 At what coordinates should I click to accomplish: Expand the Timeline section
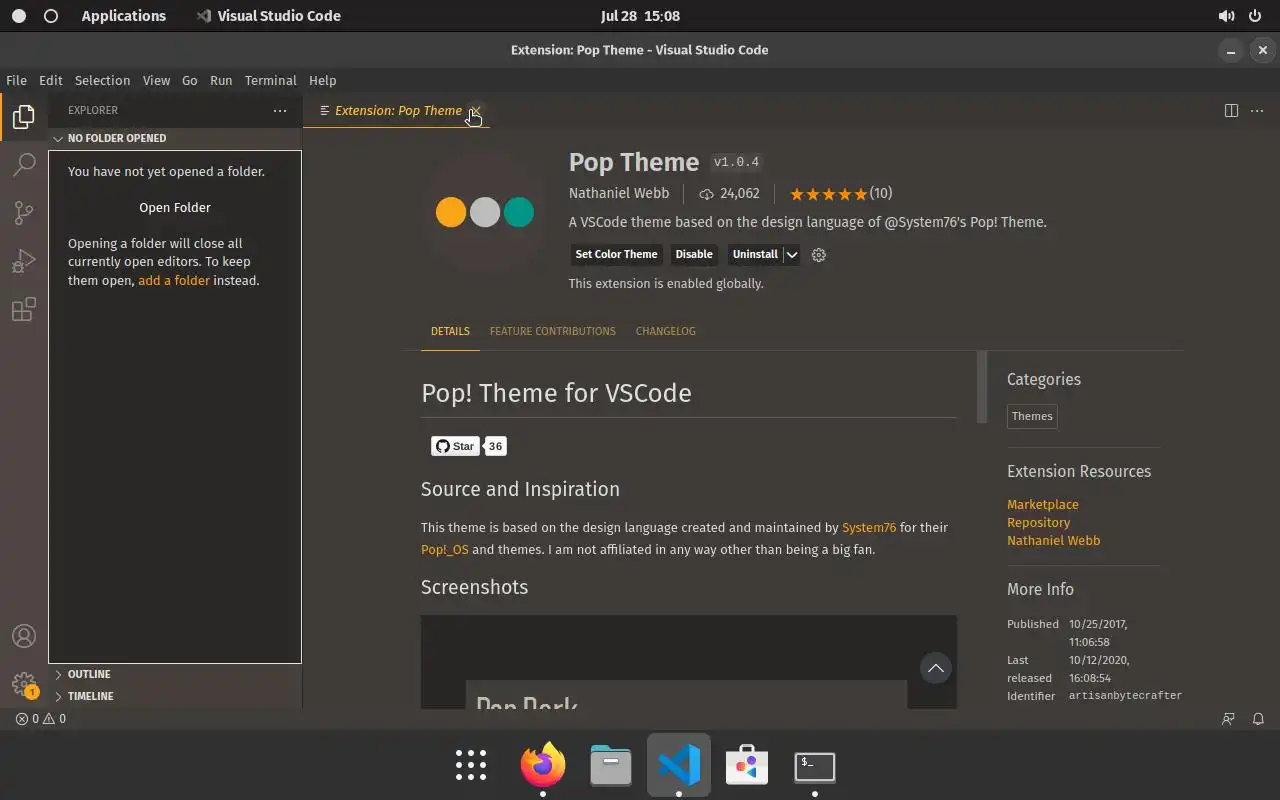(175, 696)
